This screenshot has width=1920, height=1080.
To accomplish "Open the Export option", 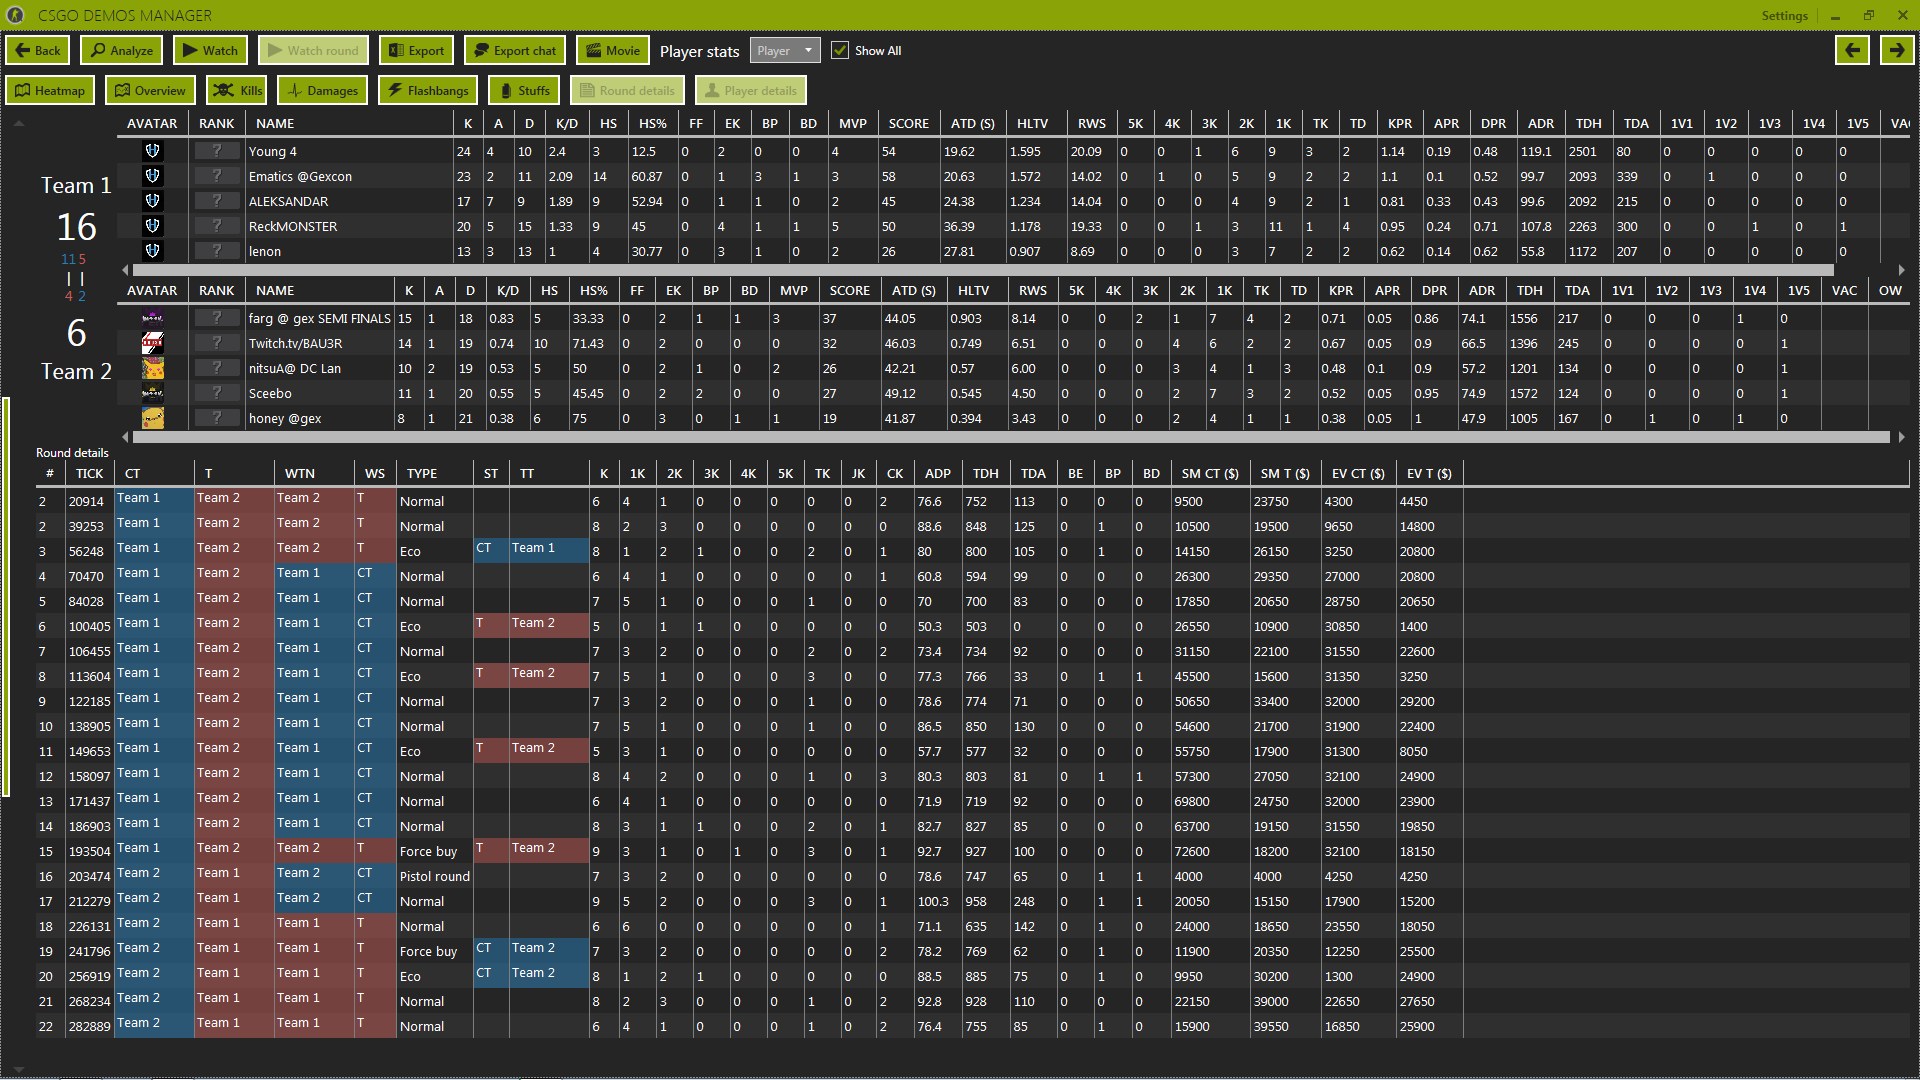I will (x=417, y=51).
